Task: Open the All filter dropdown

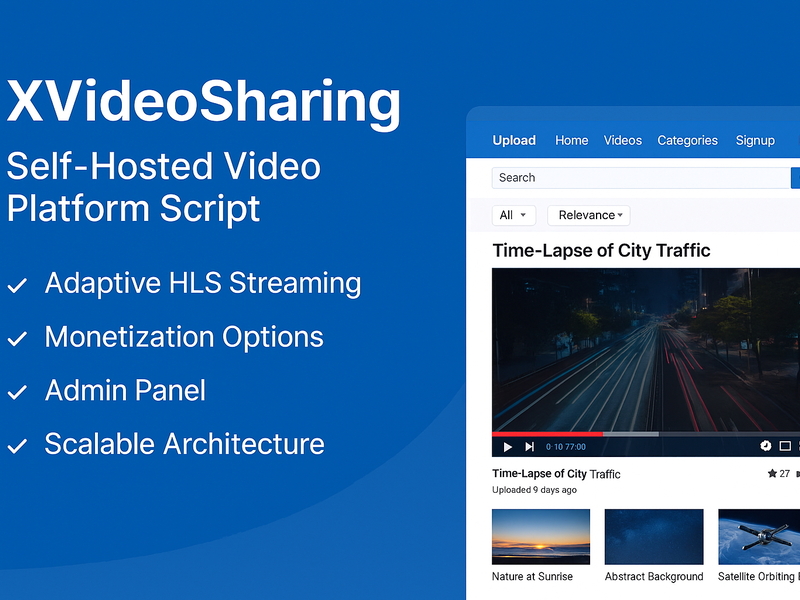Action: coord(513,215)
